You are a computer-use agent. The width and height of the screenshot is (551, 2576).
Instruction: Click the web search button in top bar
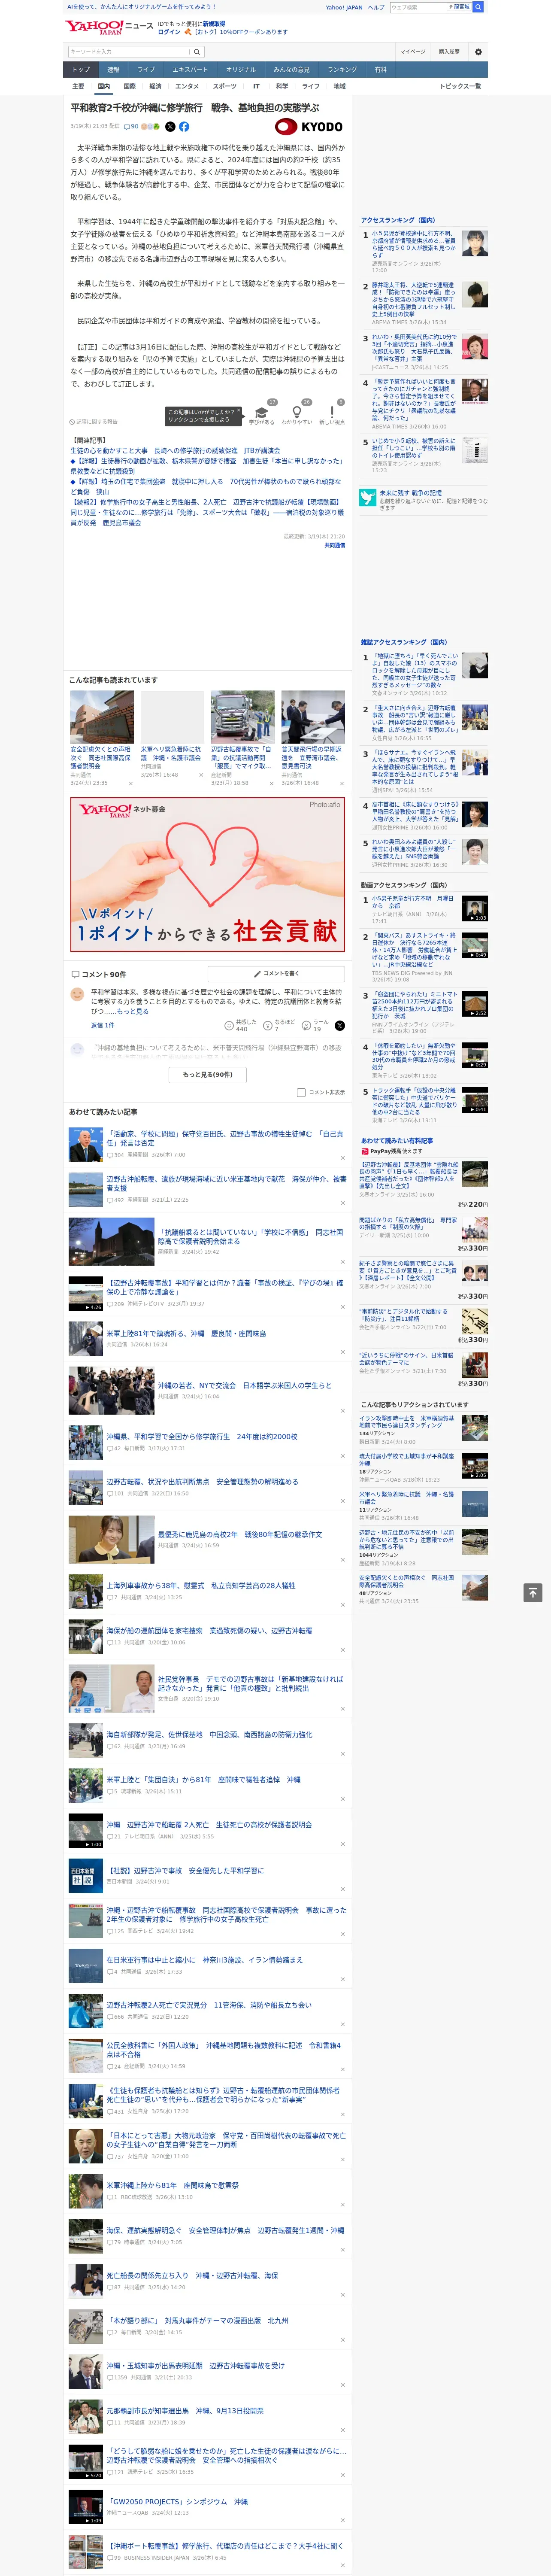(478, 7)
